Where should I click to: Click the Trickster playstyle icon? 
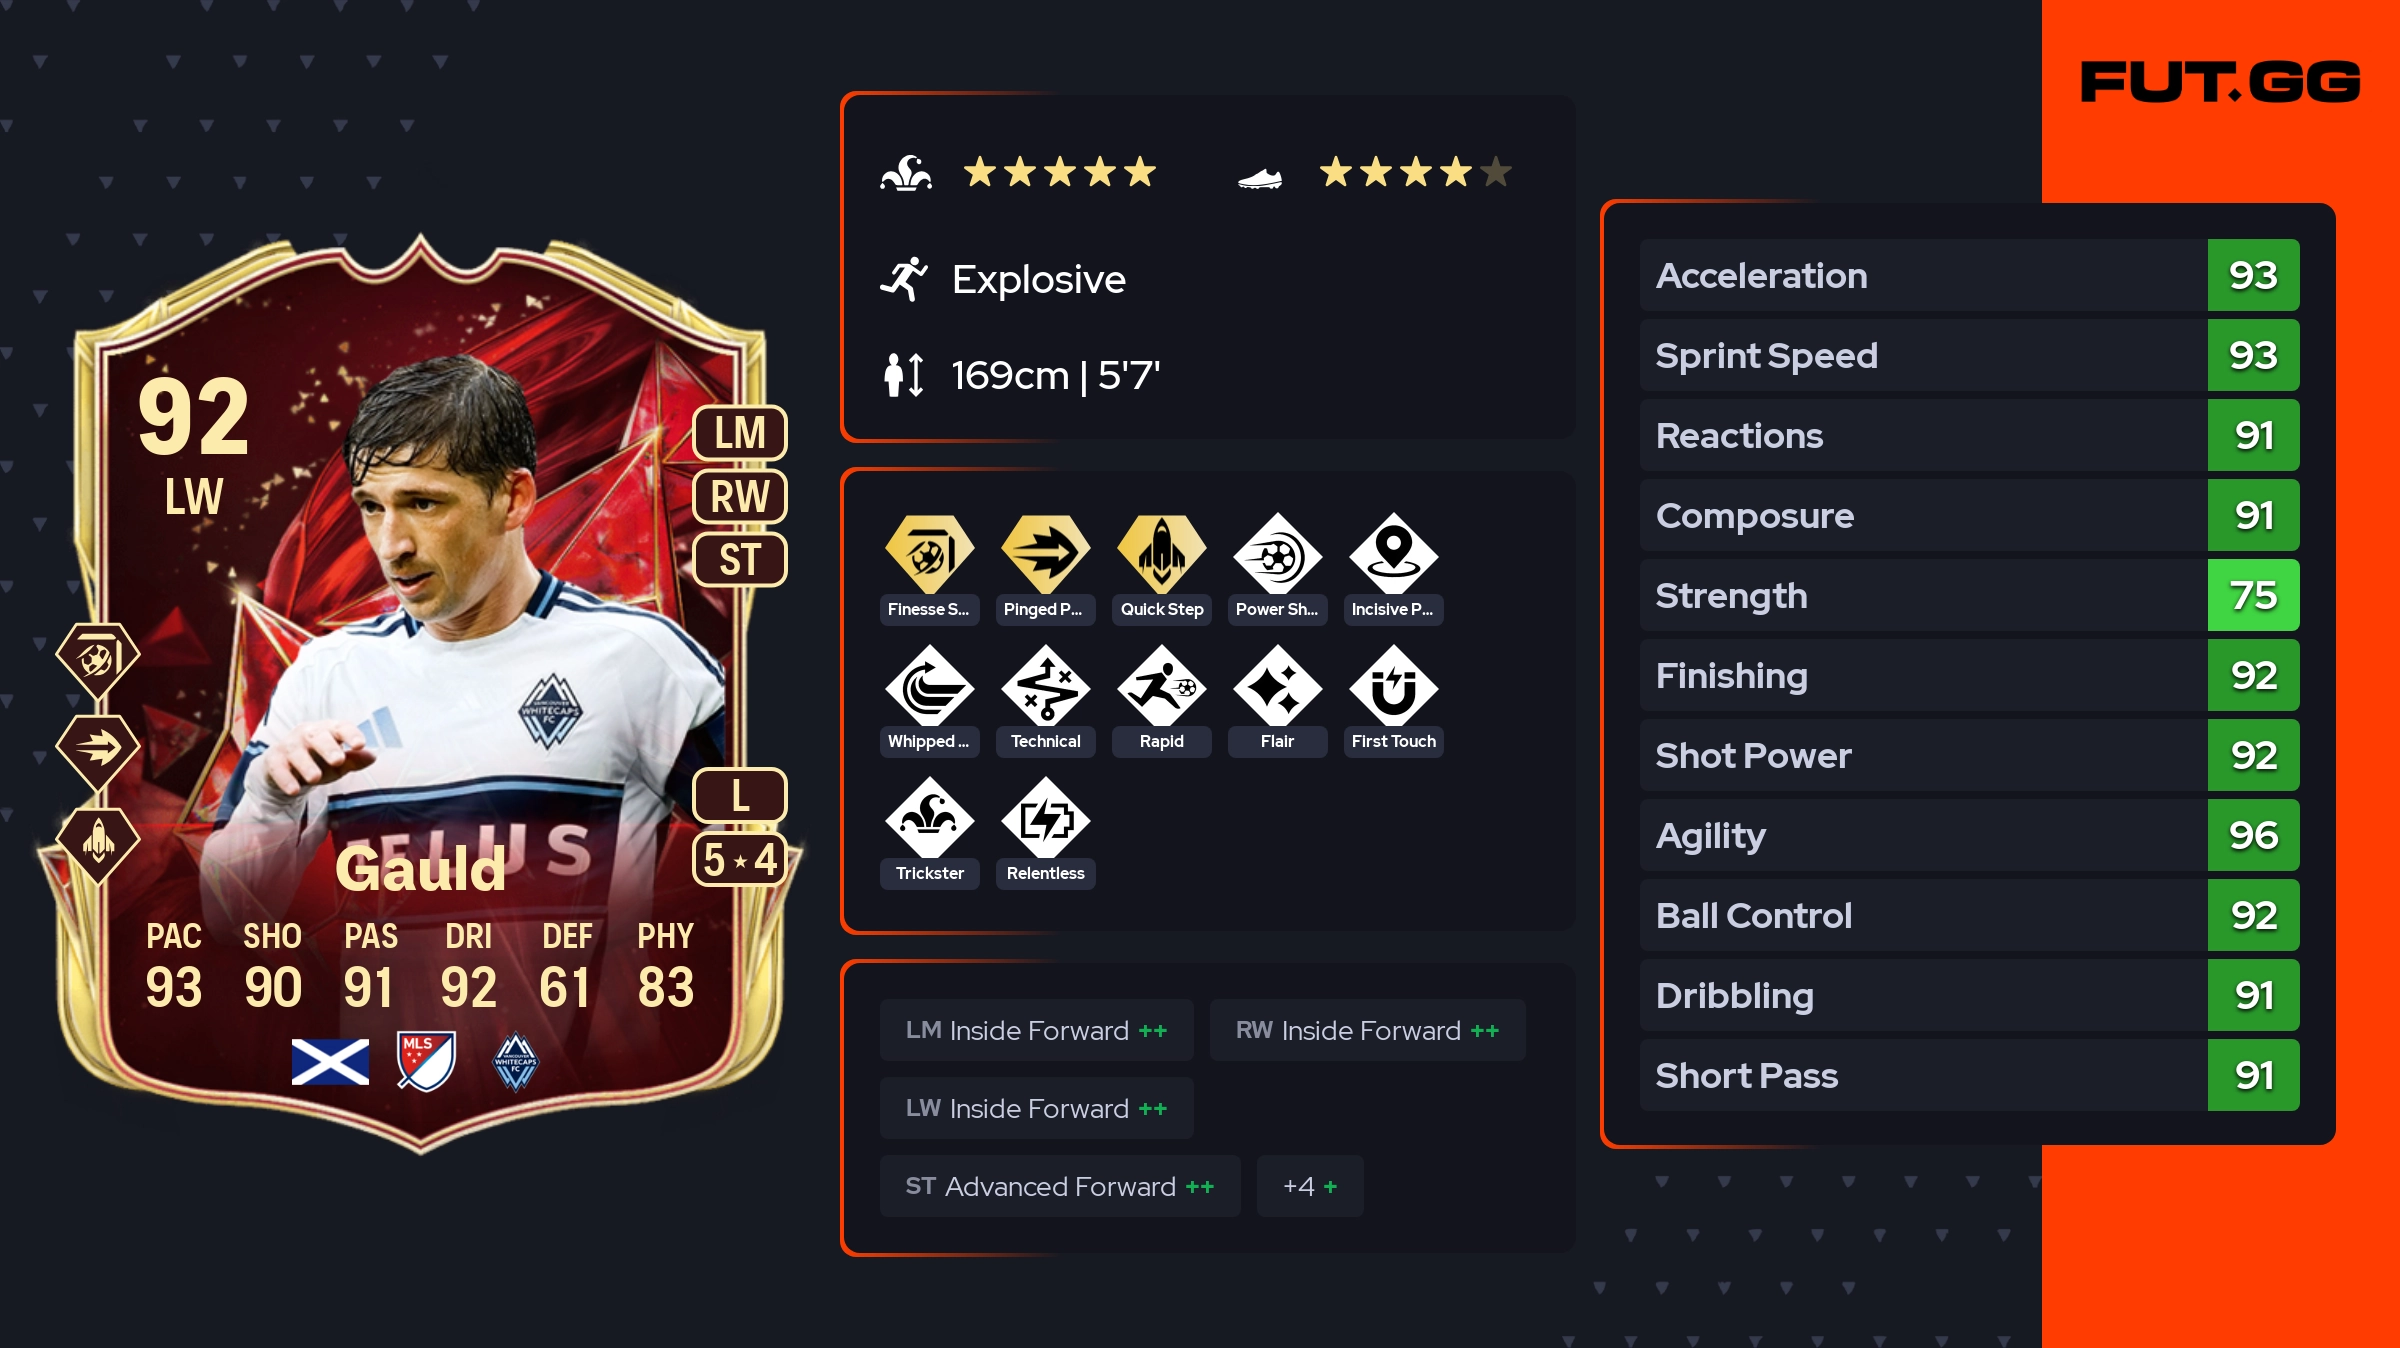(x=929, y=818)
